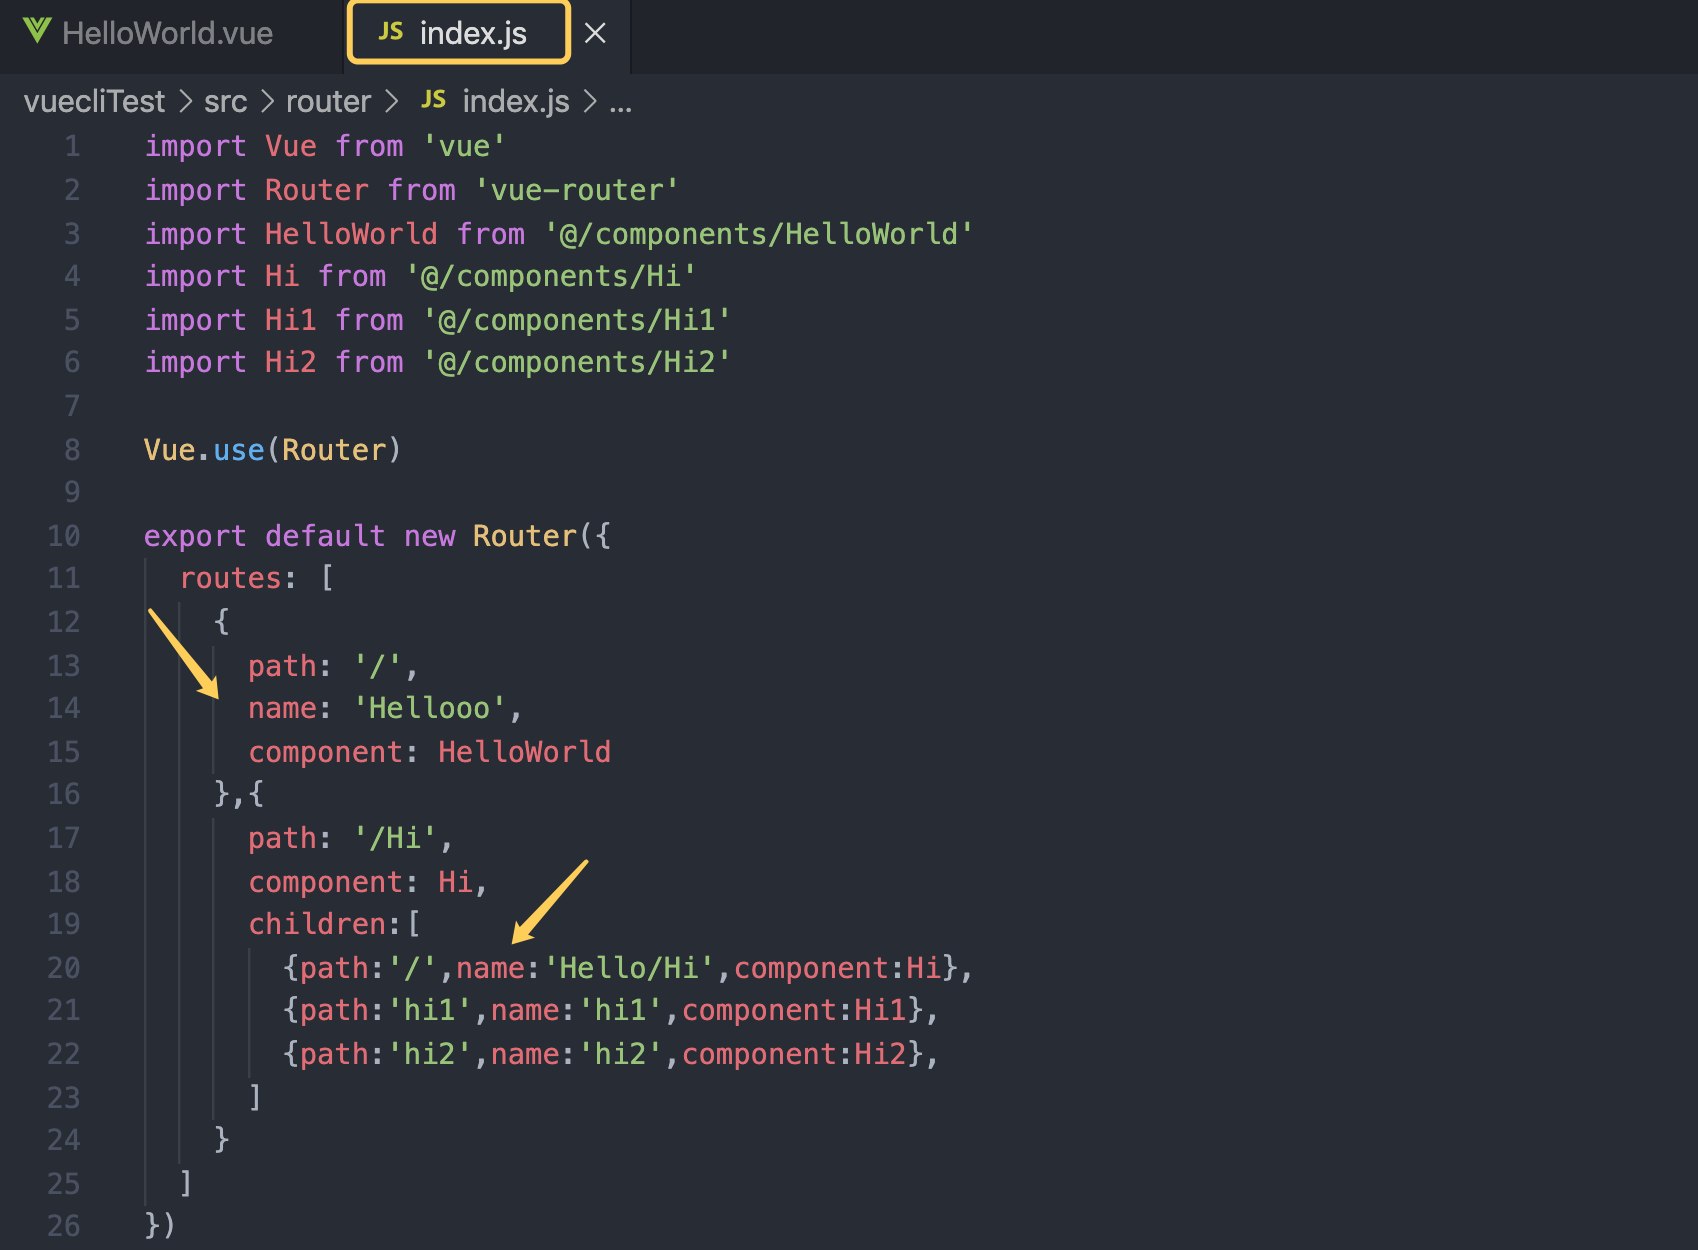Click the 'vue' string on line 1
Viewport: 1698px width, 1250px height.
click(x=464, y=147)
